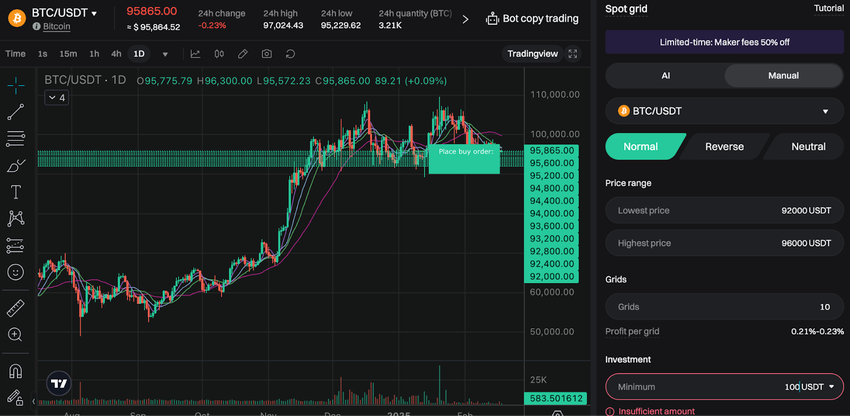
Task: Click the 583.501612 volume label
Action: coord(554,399)
